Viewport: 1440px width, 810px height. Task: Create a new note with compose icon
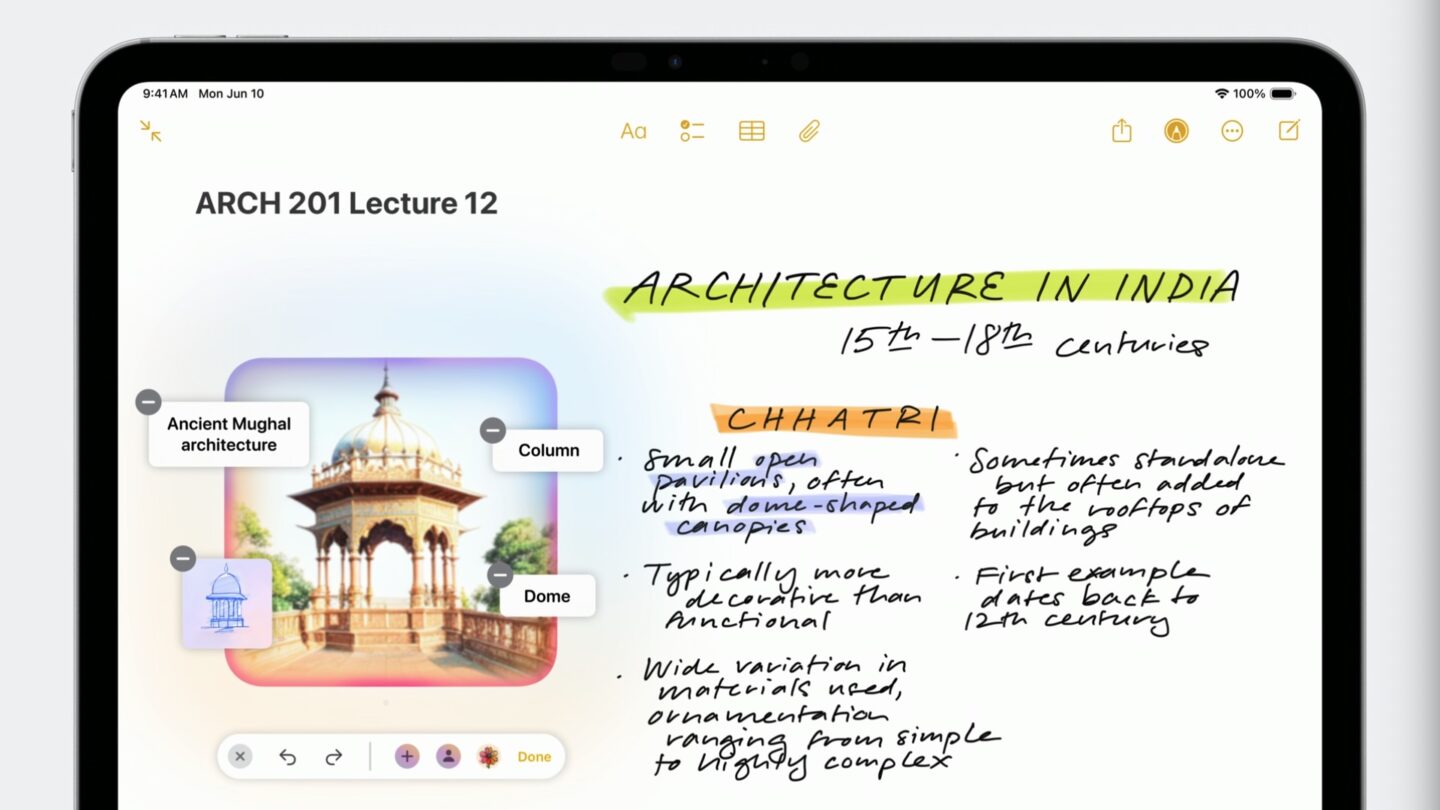click(1289, 131)
